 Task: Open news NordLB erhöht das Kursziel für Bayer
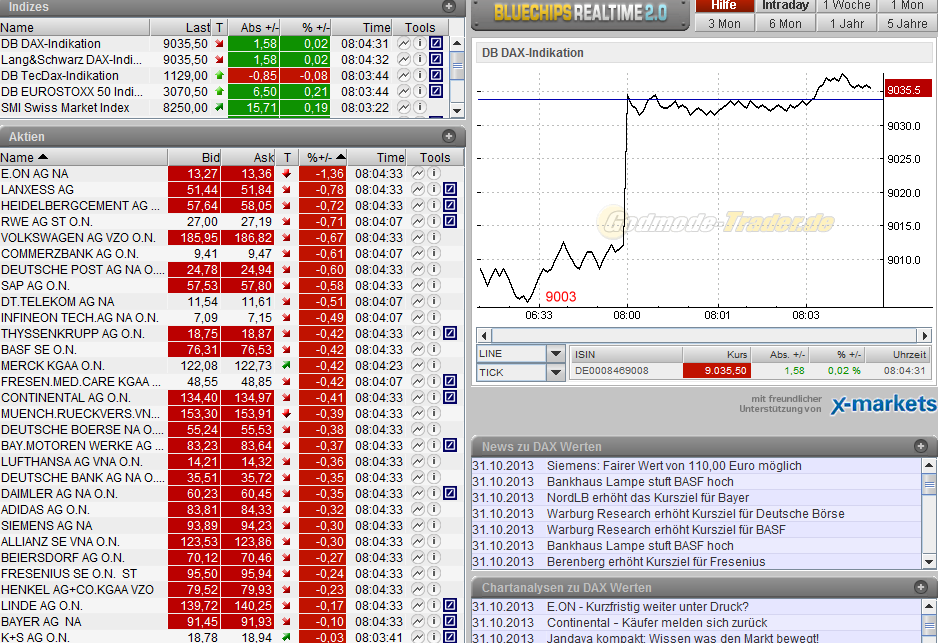coord(647,498)
